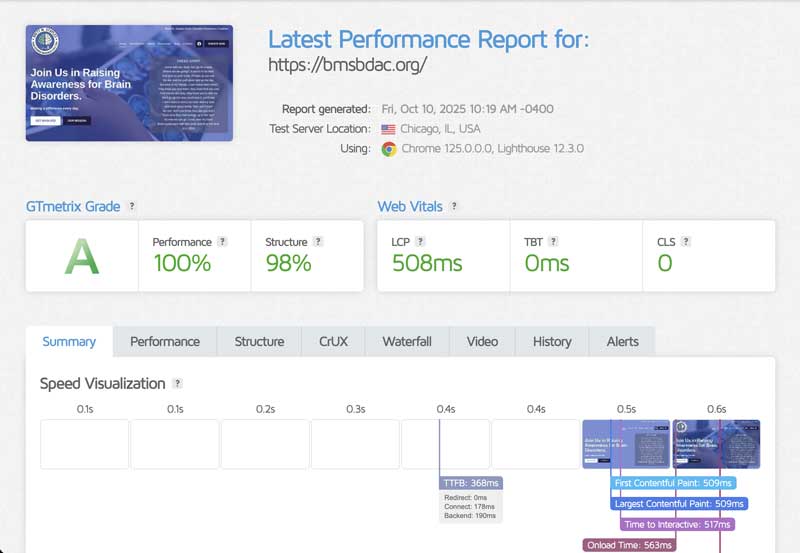Click the website screenshot thumbnail at top
The height and width of the screenshot is (553, 800).
click(129, 83)
